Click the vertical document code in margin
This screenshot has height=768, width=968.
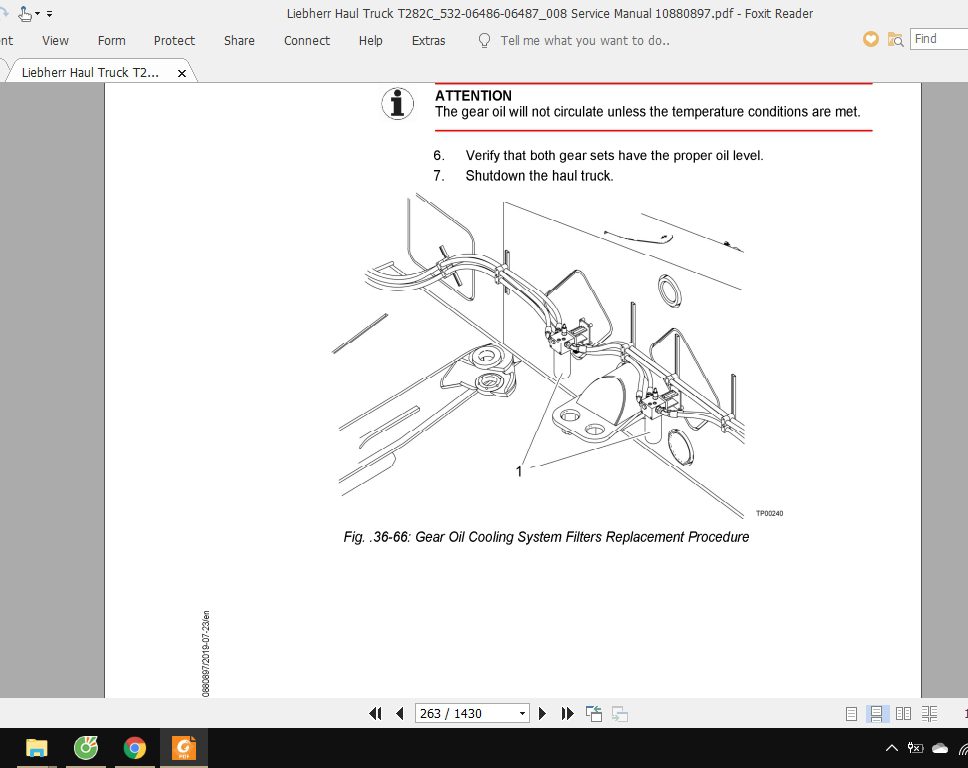coord(206,654)
